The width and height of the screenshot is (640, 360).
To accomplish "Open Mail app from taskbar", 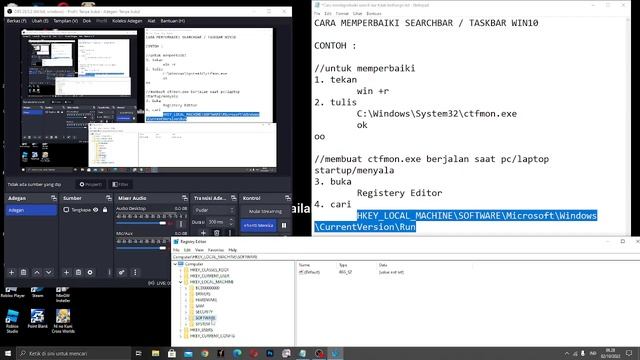I will [188, 353].
